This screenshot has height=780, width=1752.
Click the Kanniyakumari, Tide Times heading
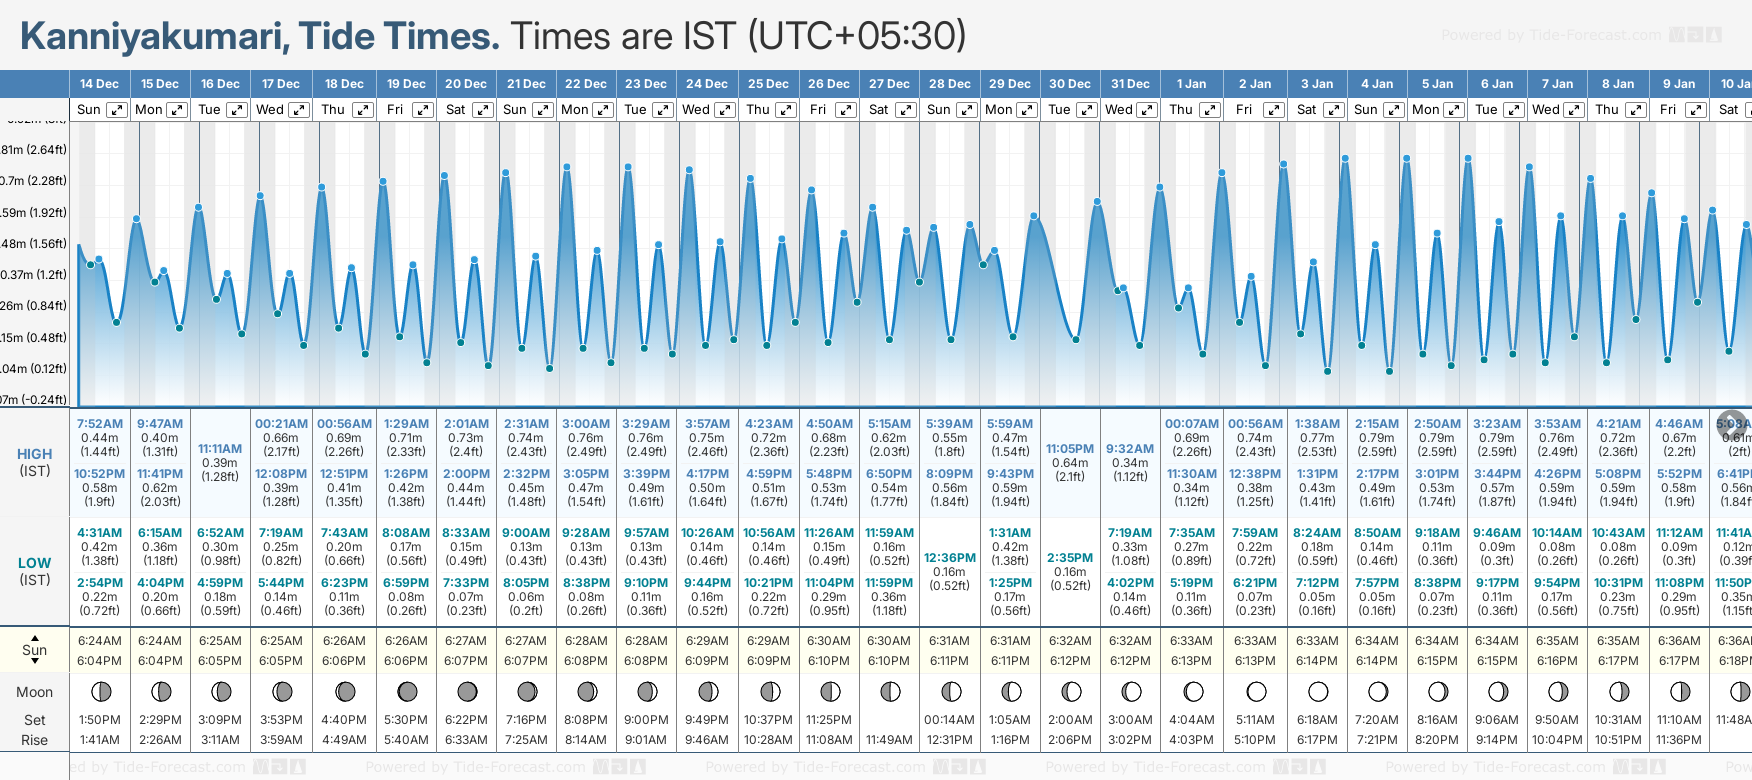(x=260, y=36)
